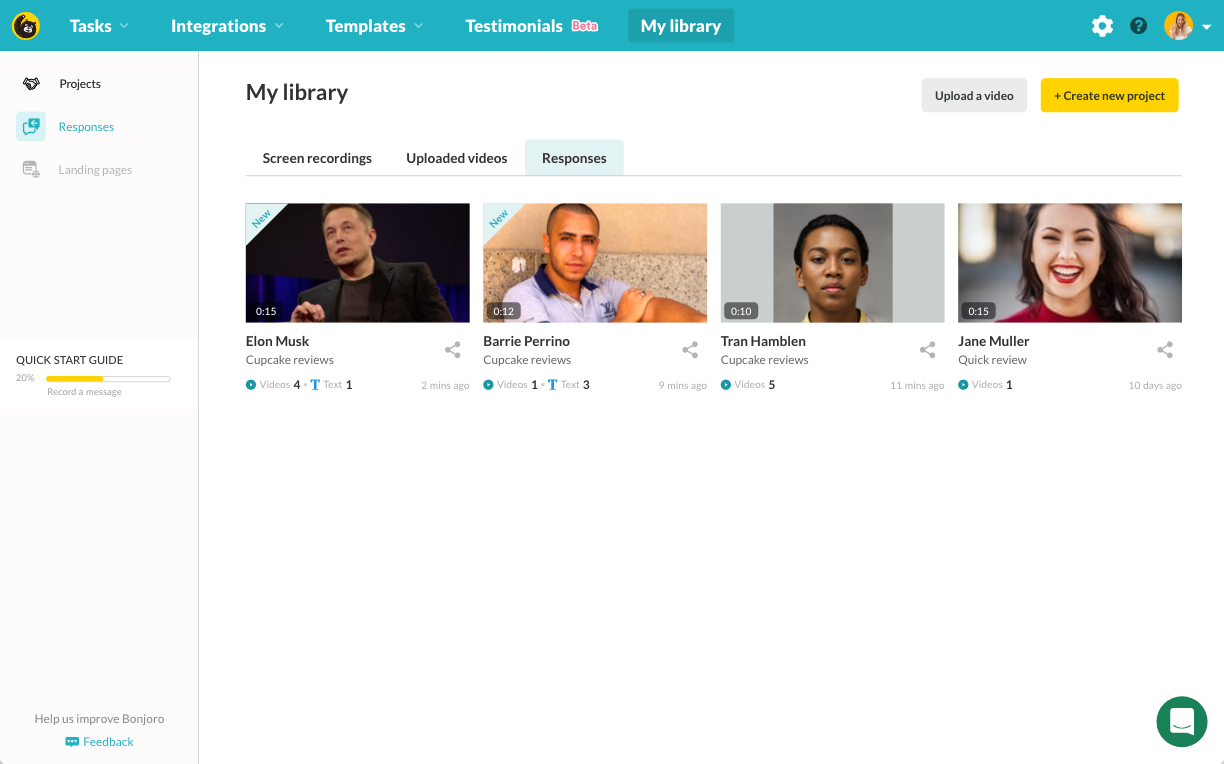Viewport: 1224px width, 764px height.
Task: Click the 10 days ago timestamp
Action: (1155, 386)
